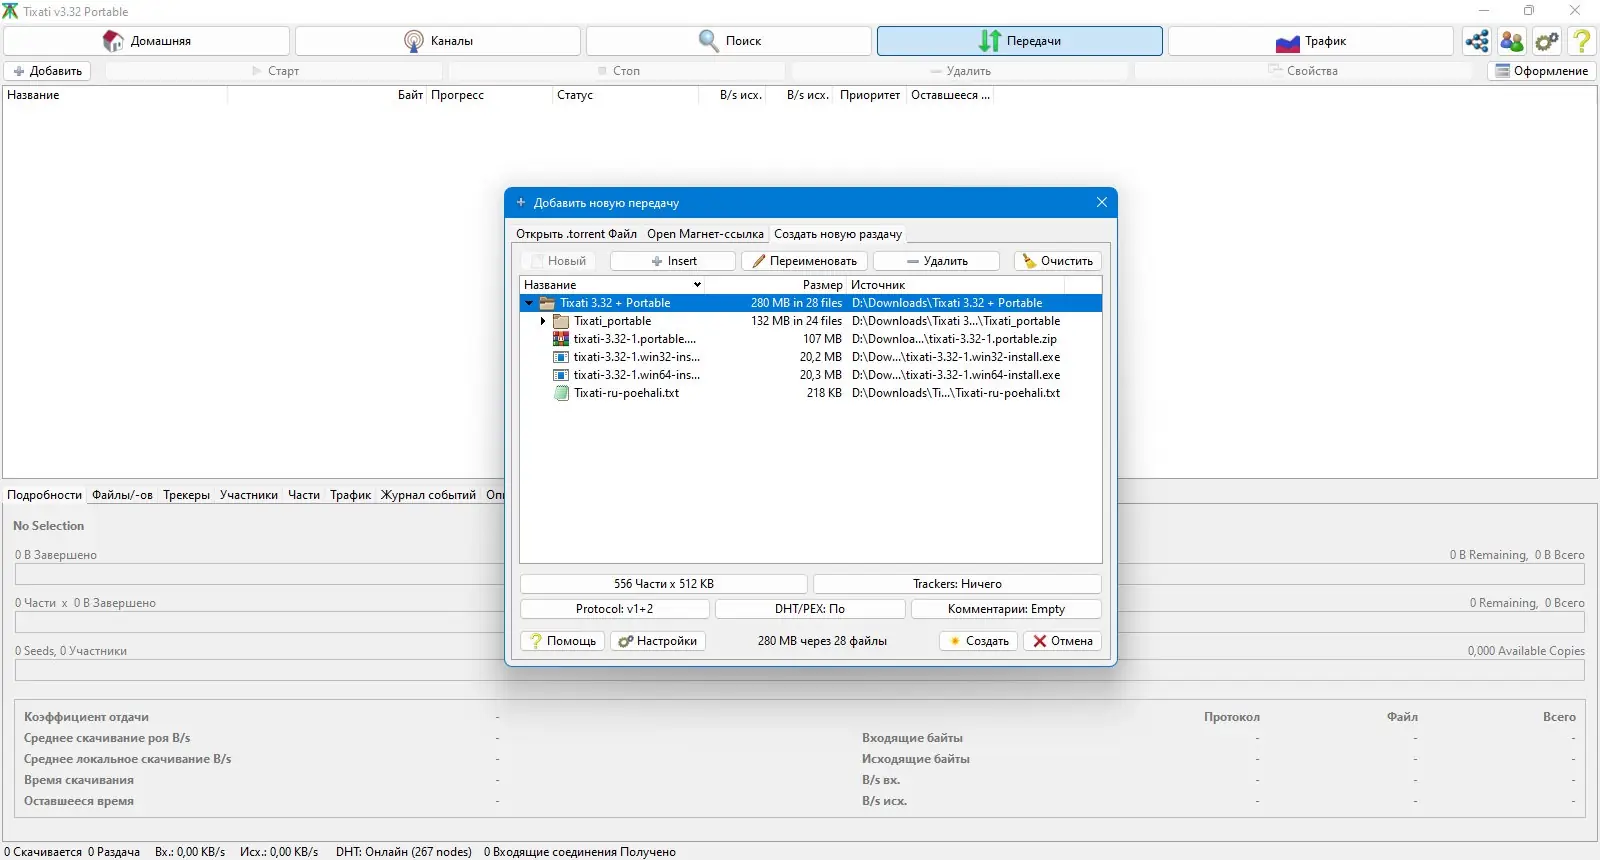Open Настройки in the dialog
1600x860 pixels.
pyautogui.click(x=658, y=641)
